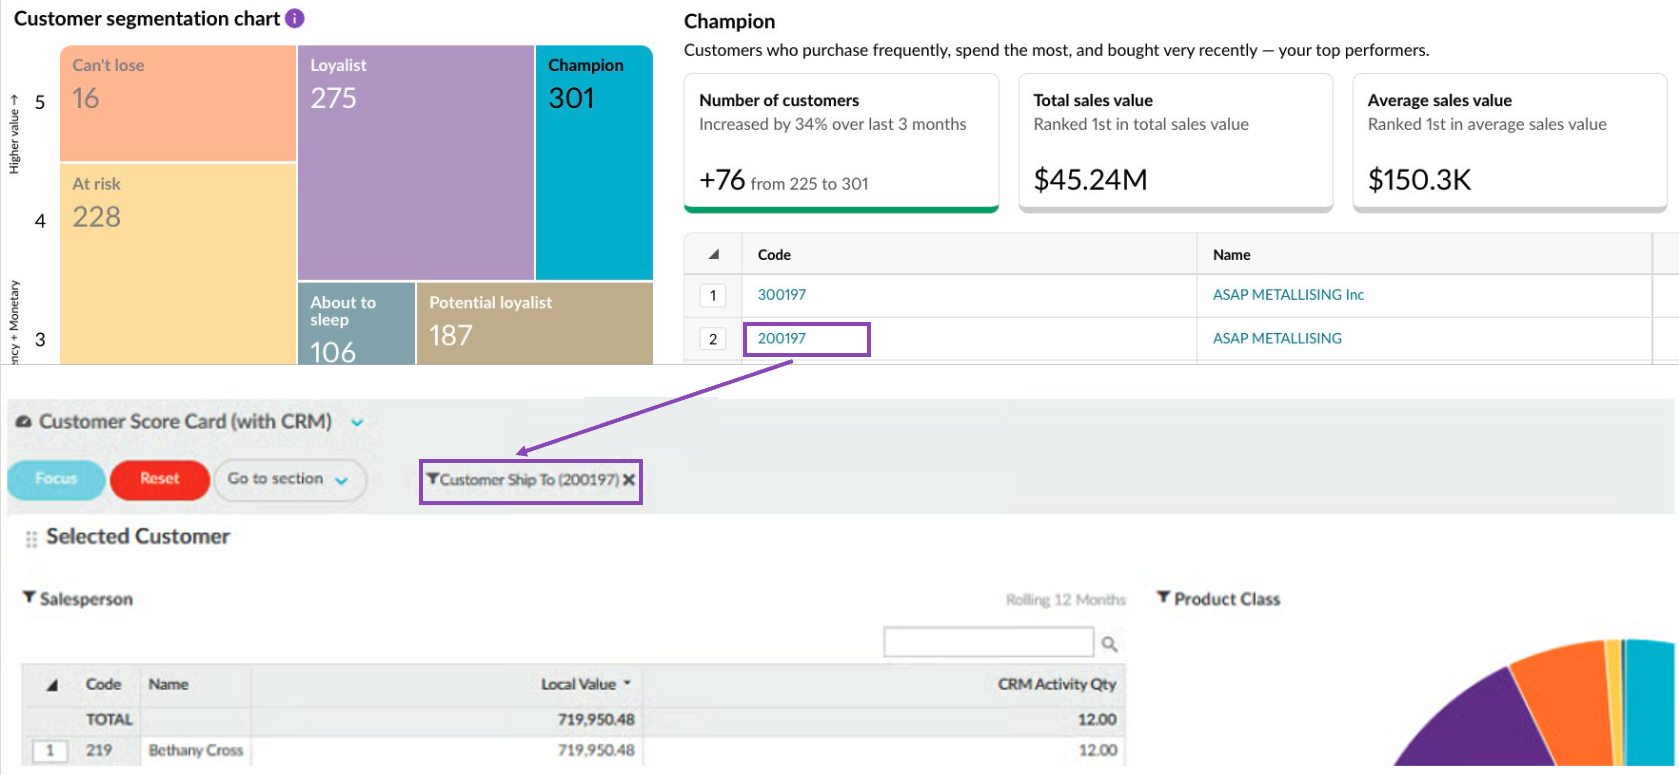Click the Focus button
This screenshot has height=775, width=1679.
pos(56,480)
